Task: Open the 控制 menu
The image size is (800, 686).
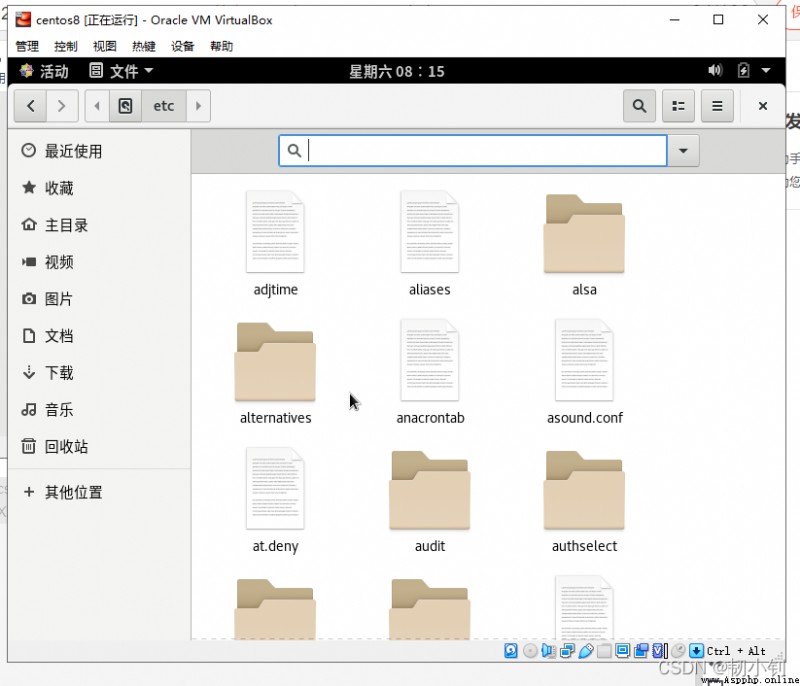Action: 66,46
